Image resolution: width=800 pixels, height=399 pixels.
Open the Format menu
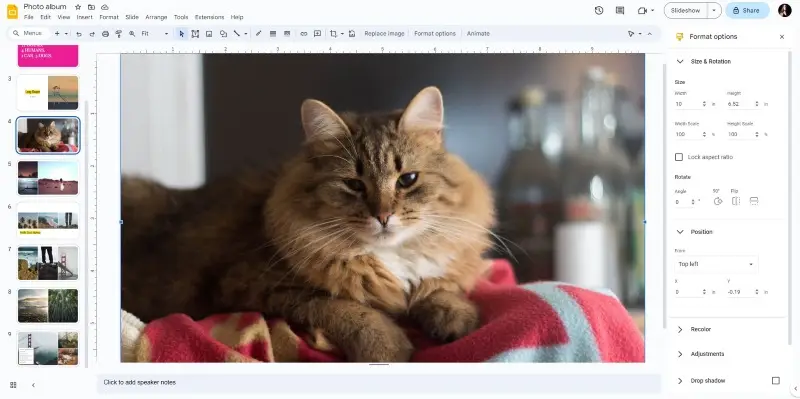[109, 17]
